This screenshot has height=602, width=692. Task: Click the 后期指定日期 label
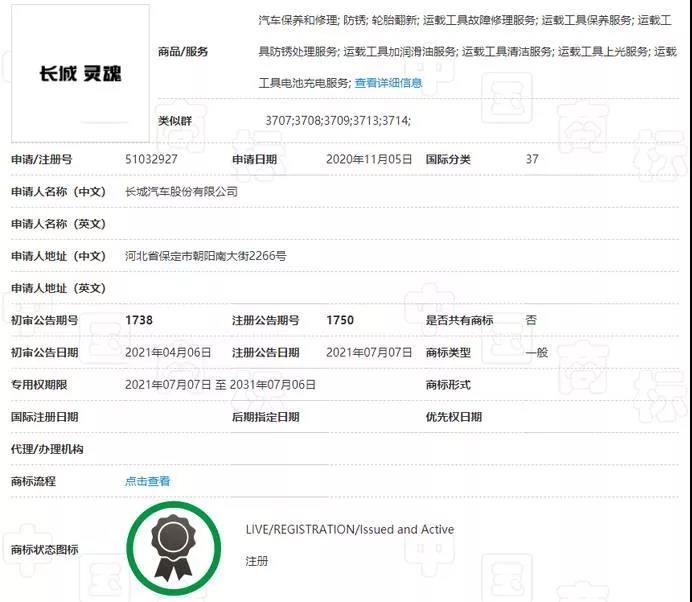266,417
